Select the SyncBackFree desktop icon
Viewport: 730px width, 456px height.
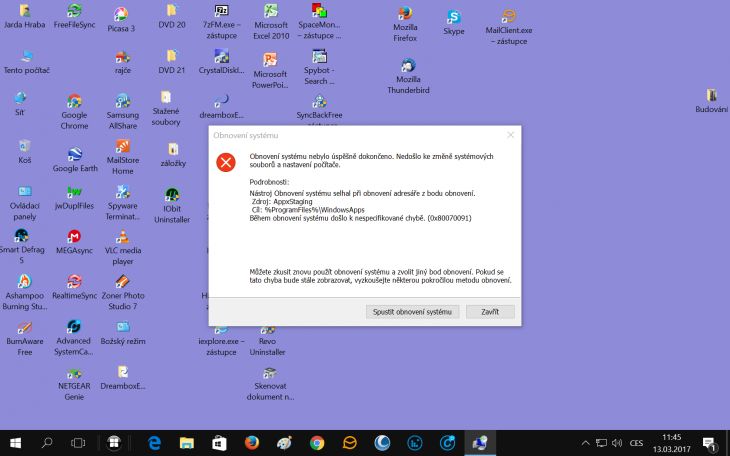(x=319, y=107)
